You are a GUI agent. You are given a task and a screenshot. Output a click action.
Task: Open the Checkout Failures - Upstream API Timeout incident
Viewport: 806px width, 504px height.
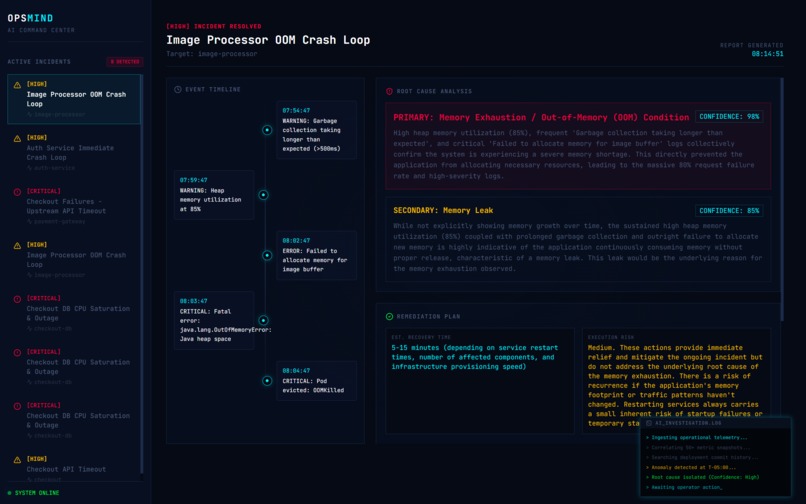pyautogui.click(x=74, y=206)
